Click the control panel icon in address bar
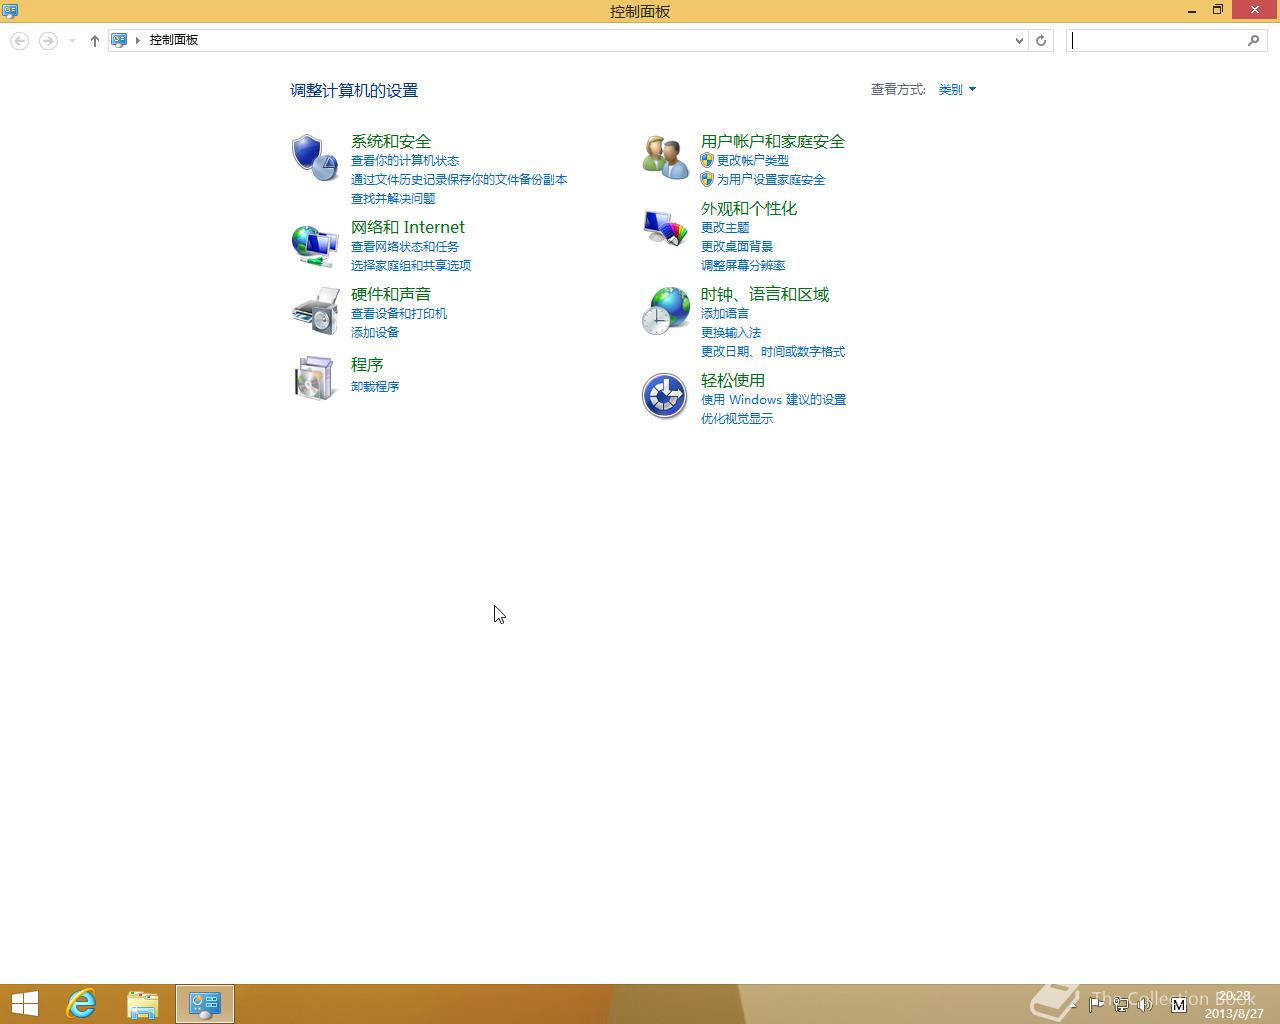Image resolution: width=1280 pixels, height=1024 pixels. [119, 40]
